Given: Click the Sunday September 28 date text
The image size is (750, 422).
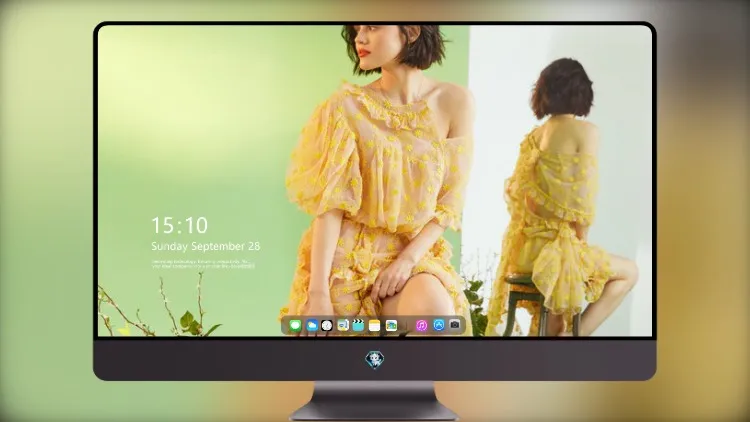Looking at the screenshot, I should 206,246.
